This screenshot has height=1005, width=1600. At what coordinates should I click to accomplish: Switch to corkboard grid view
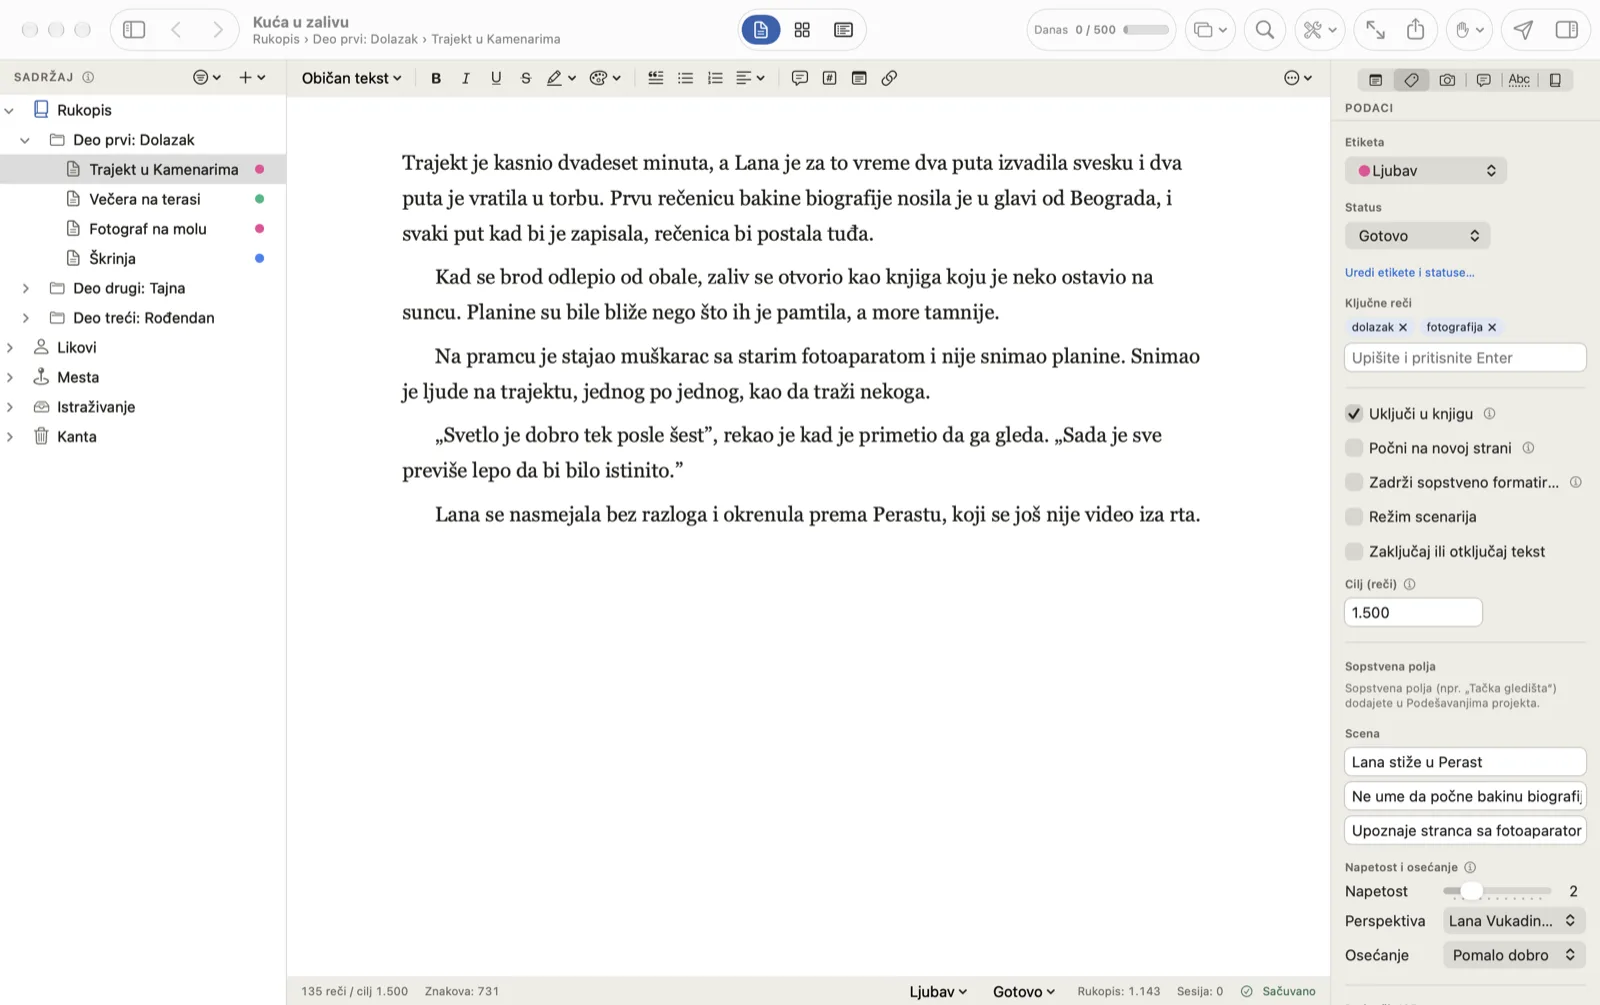802,30
